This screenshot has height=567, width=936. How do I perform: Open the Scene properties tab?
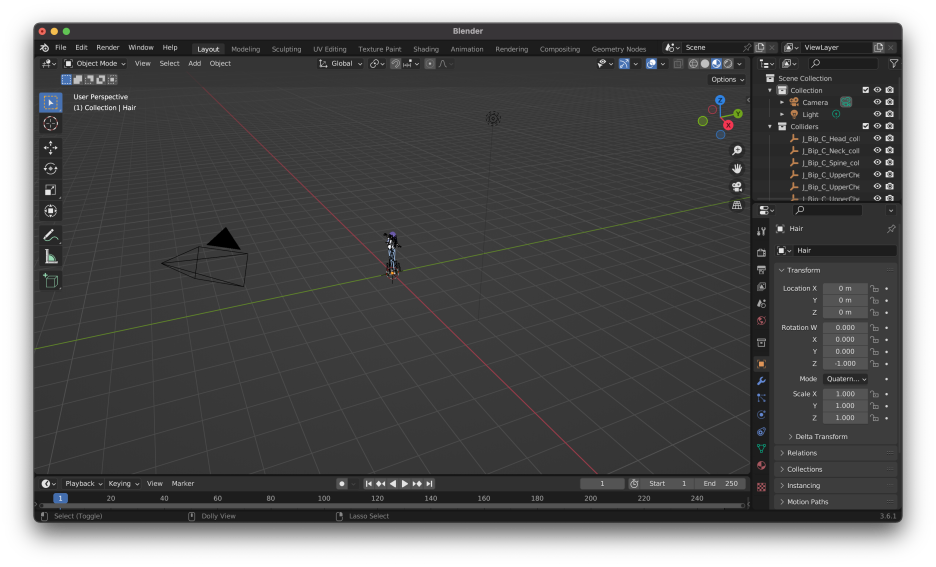pos(761,304)
